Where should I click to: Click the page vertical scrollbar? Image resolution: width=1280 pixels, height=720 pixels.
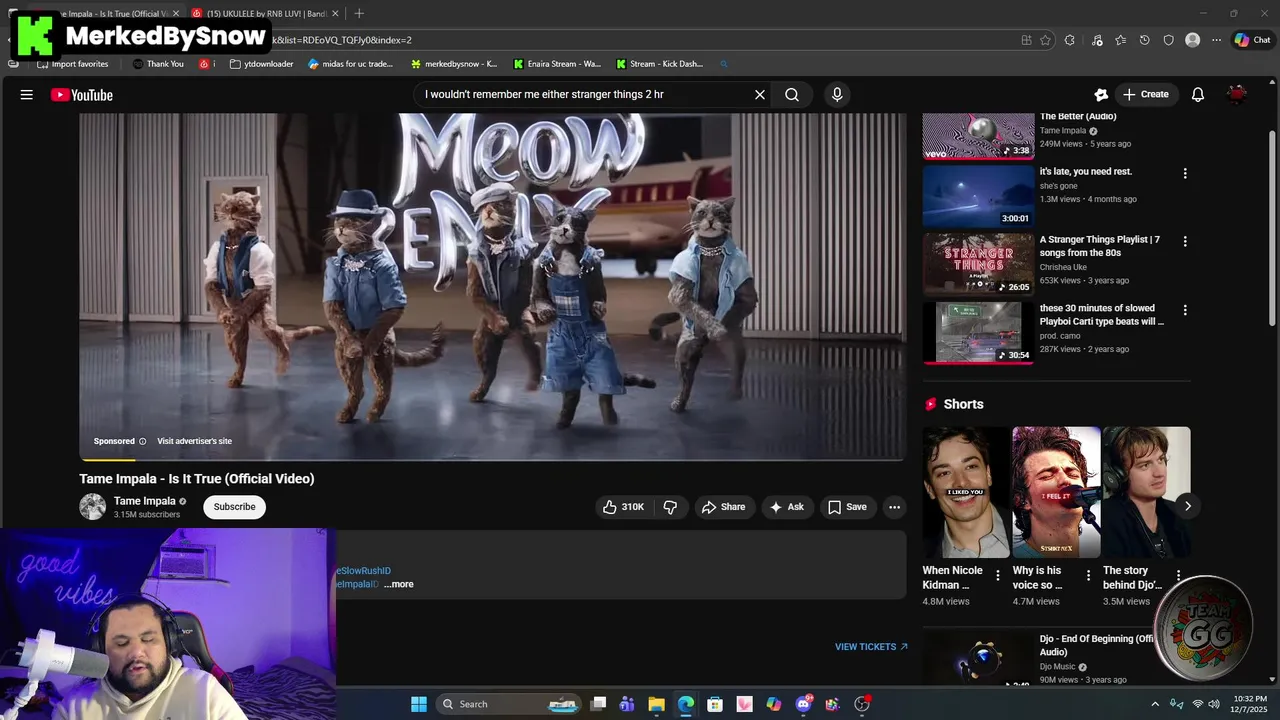pos(1273,228)
